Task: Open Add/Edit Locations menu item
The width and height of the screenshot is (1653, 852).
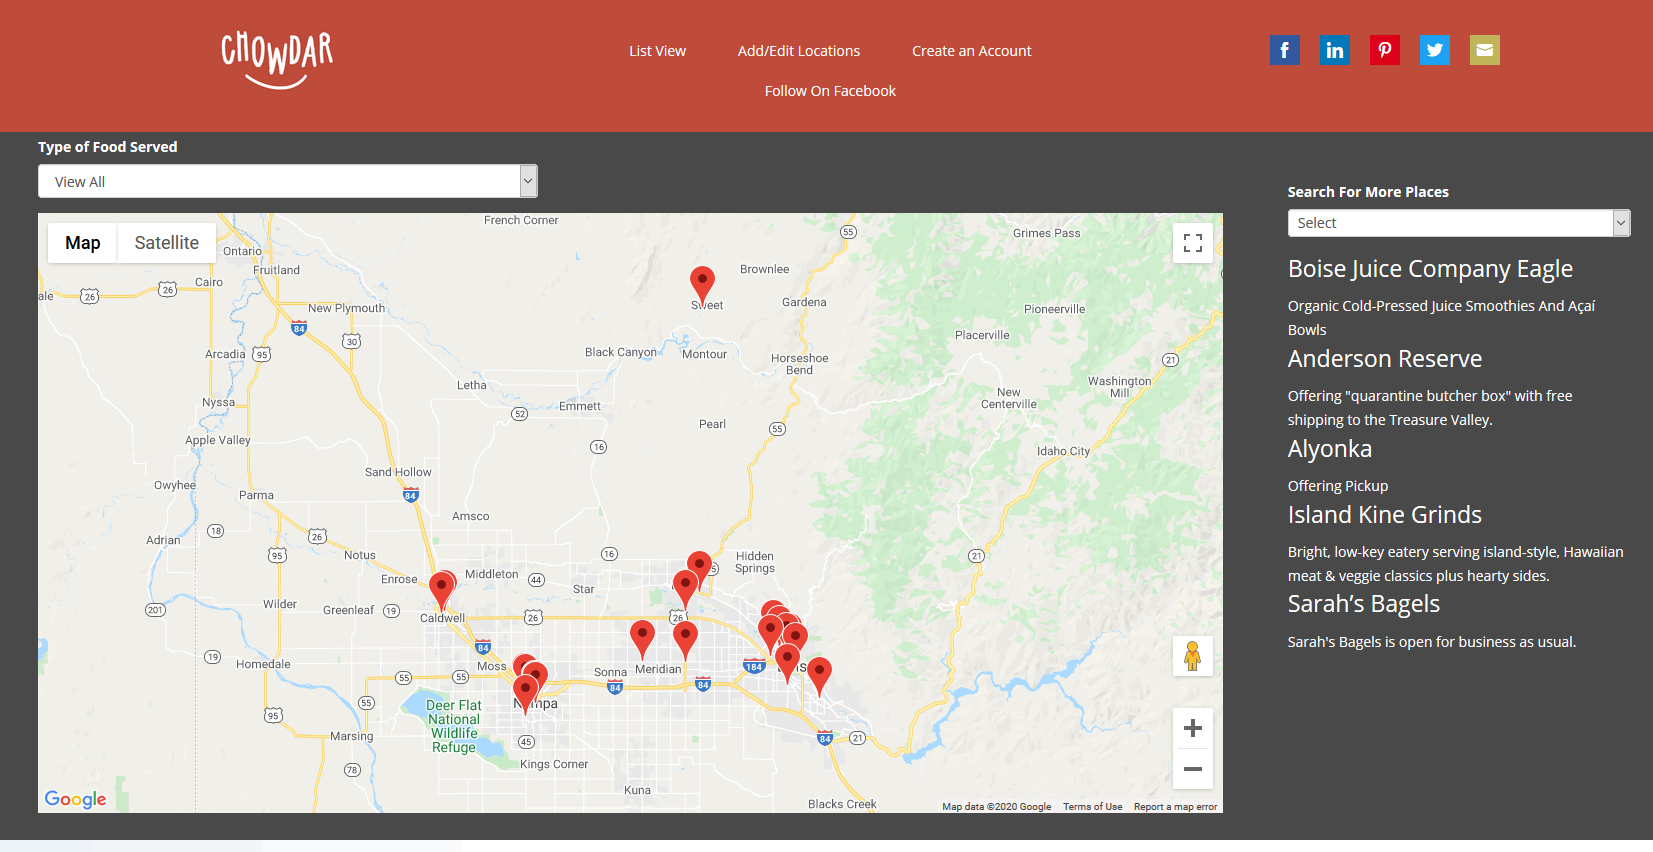Action: coord(799,51)
